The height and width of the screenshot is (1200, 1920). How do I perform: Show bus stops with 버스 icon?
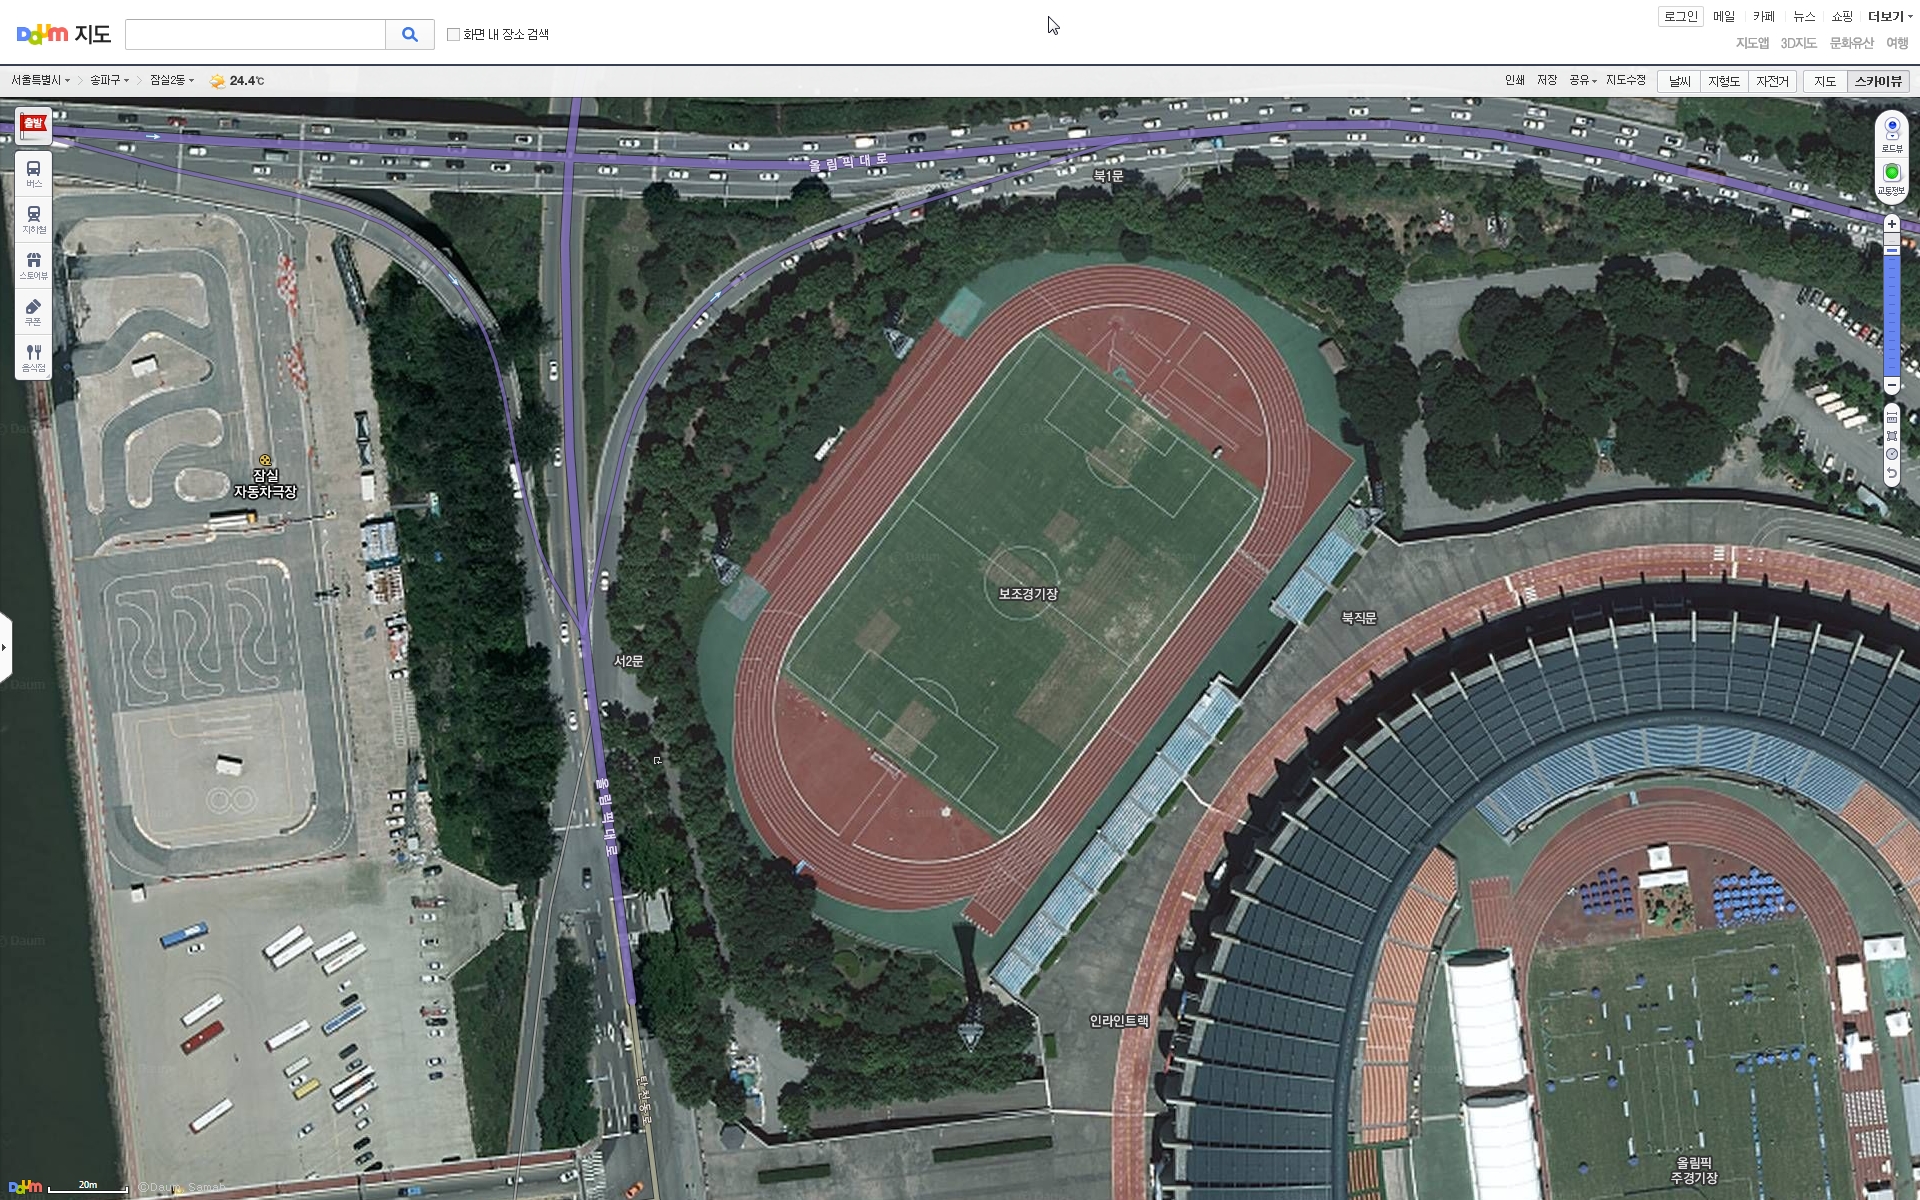[x=34, y=173]
